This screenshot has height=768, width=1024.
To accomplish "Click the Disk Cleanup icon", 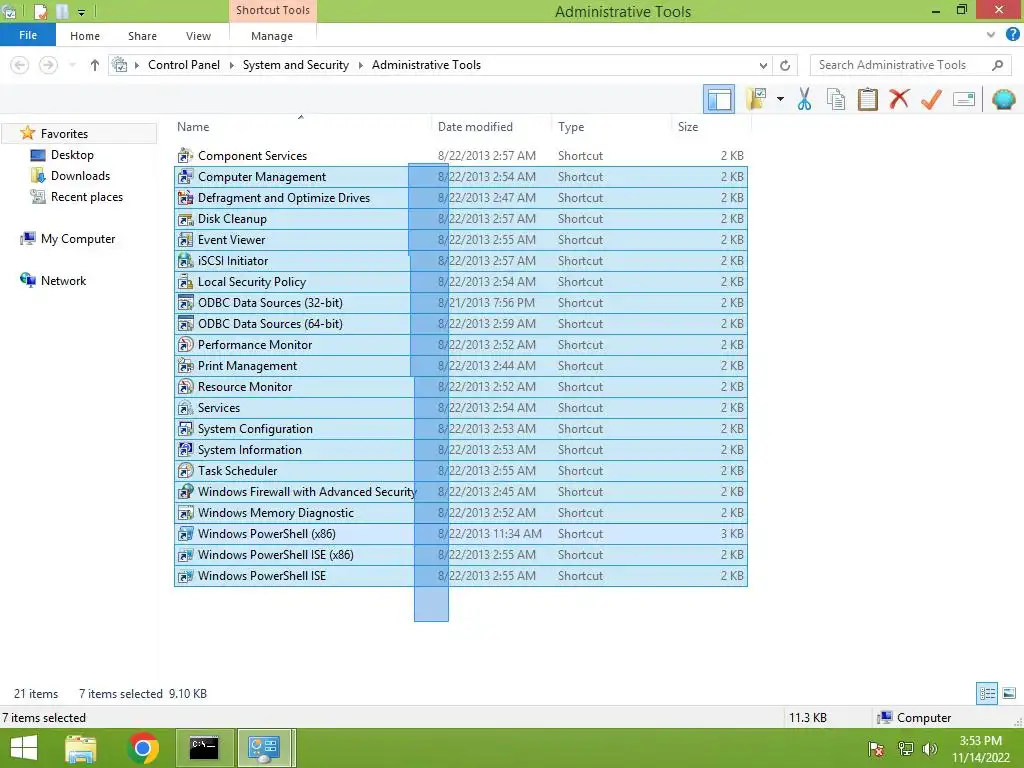I will pos(185,219).
